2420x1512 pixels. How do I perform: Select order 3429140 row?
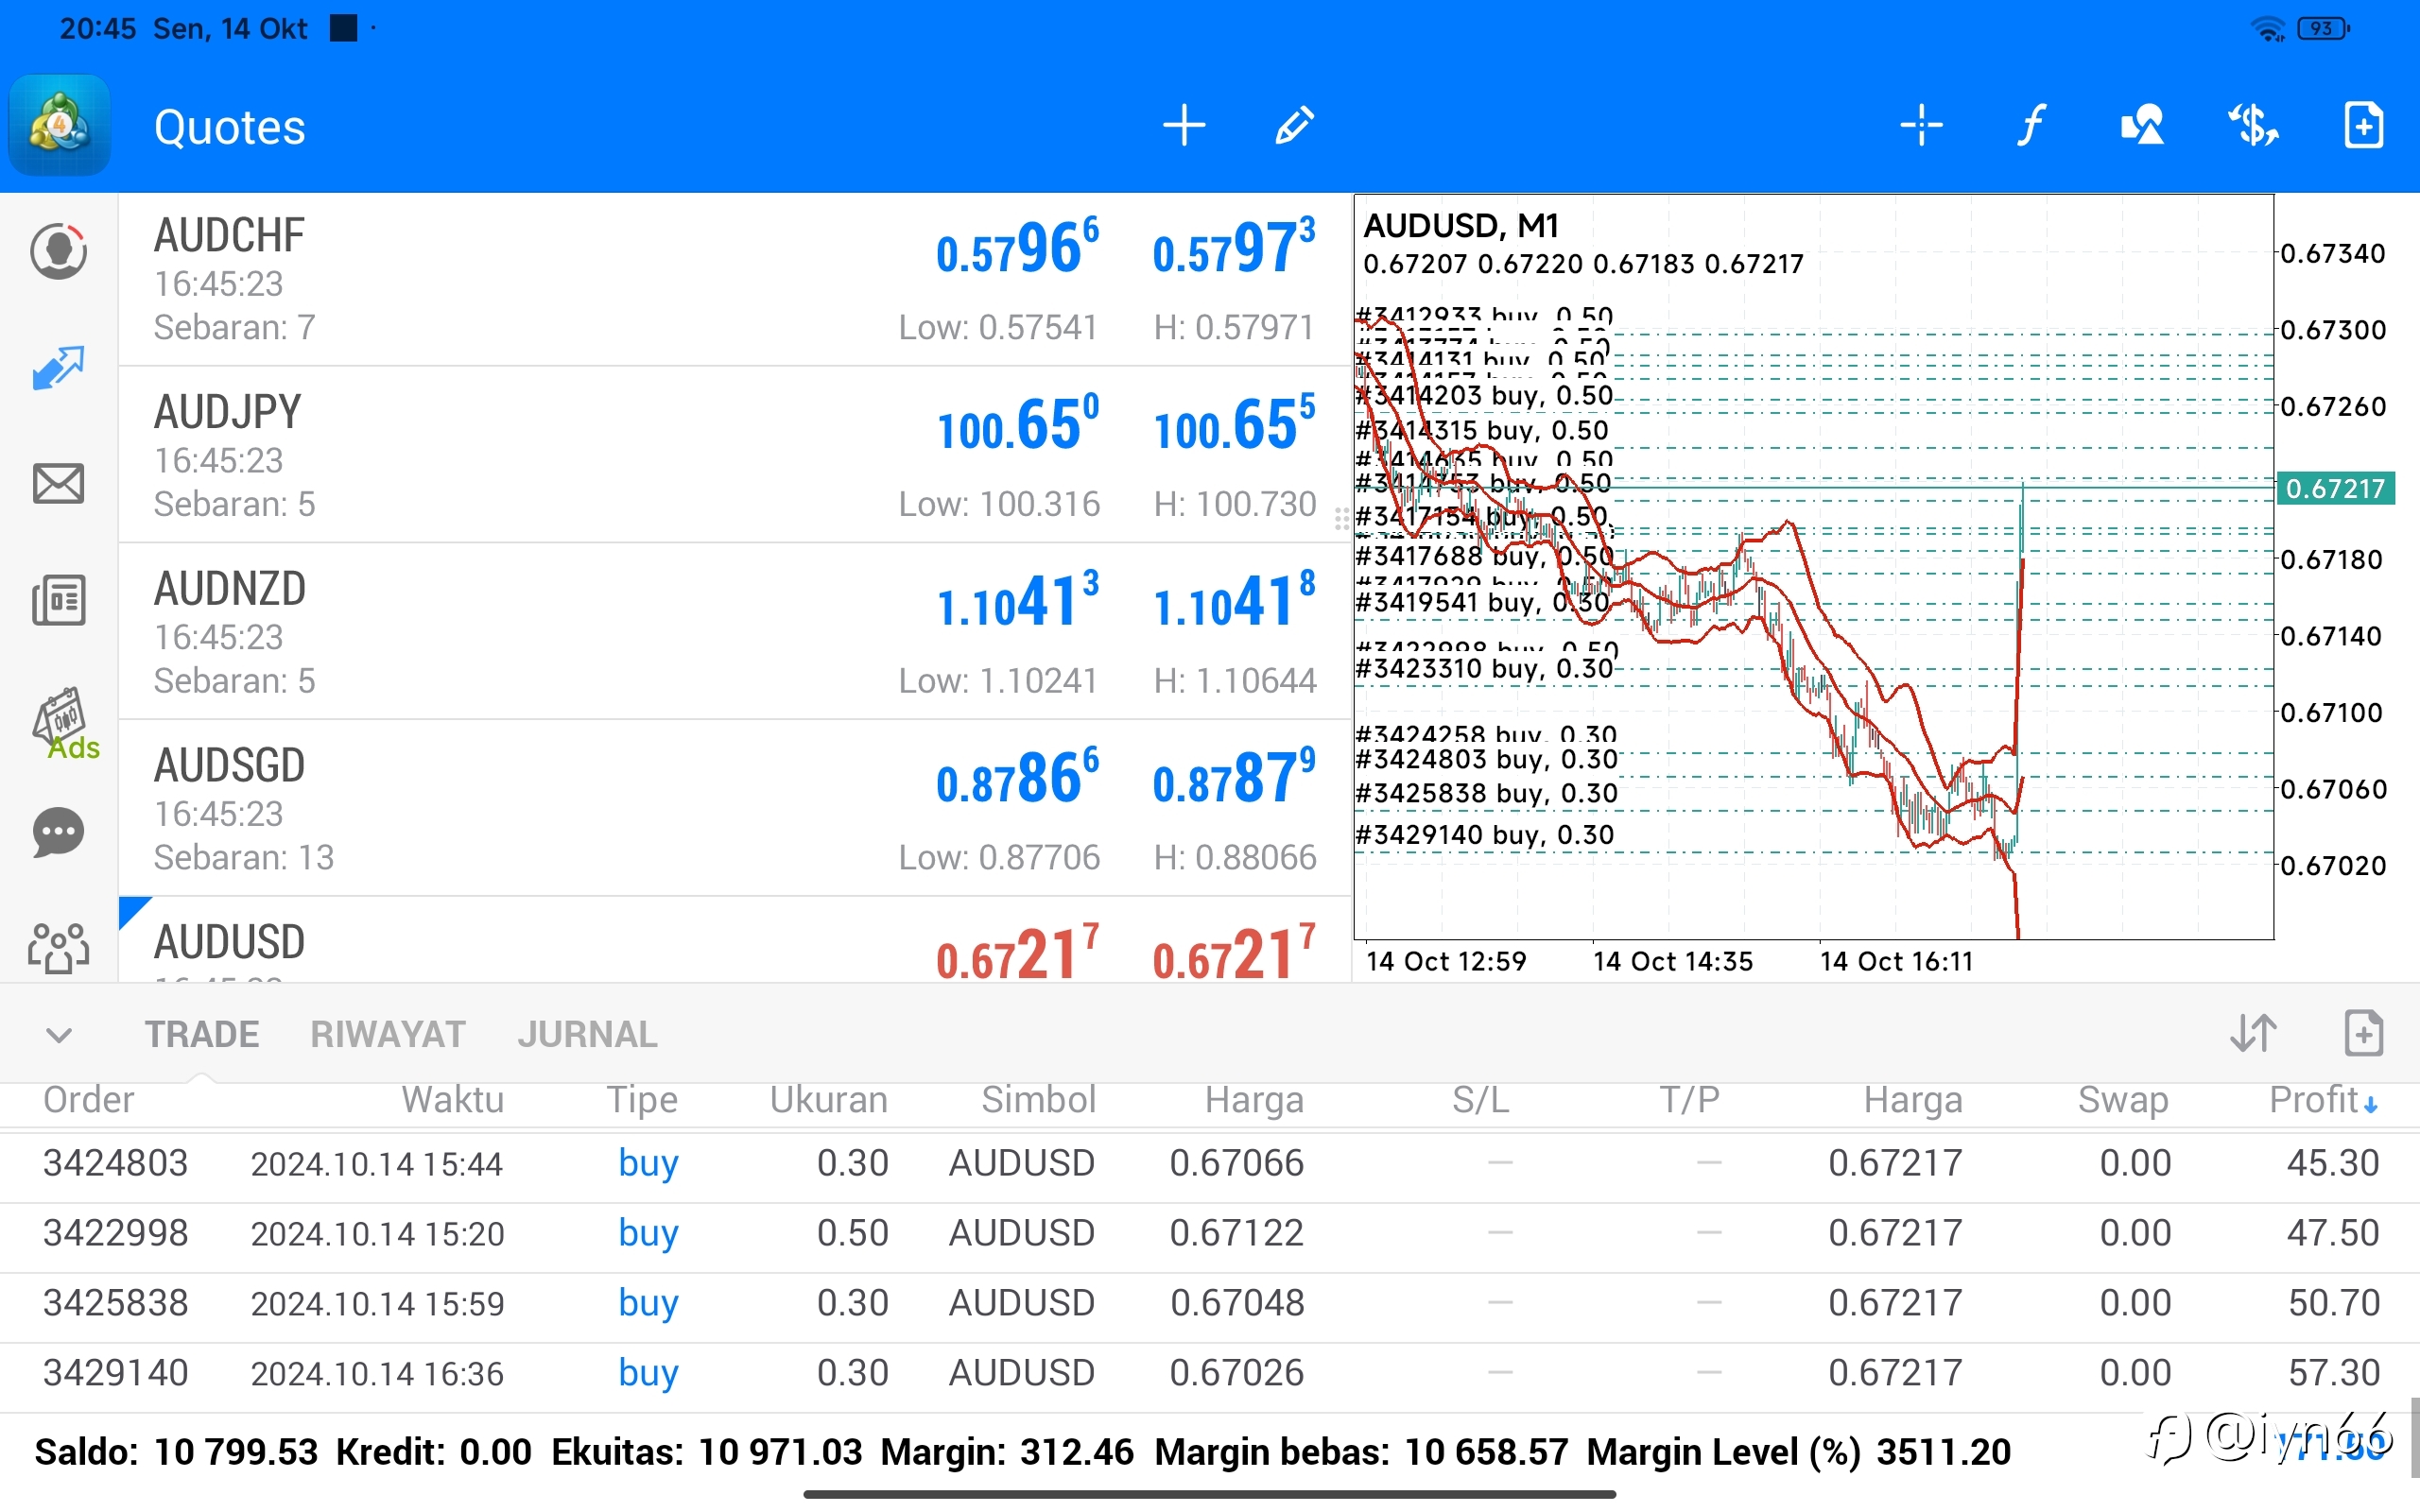1210,1374
